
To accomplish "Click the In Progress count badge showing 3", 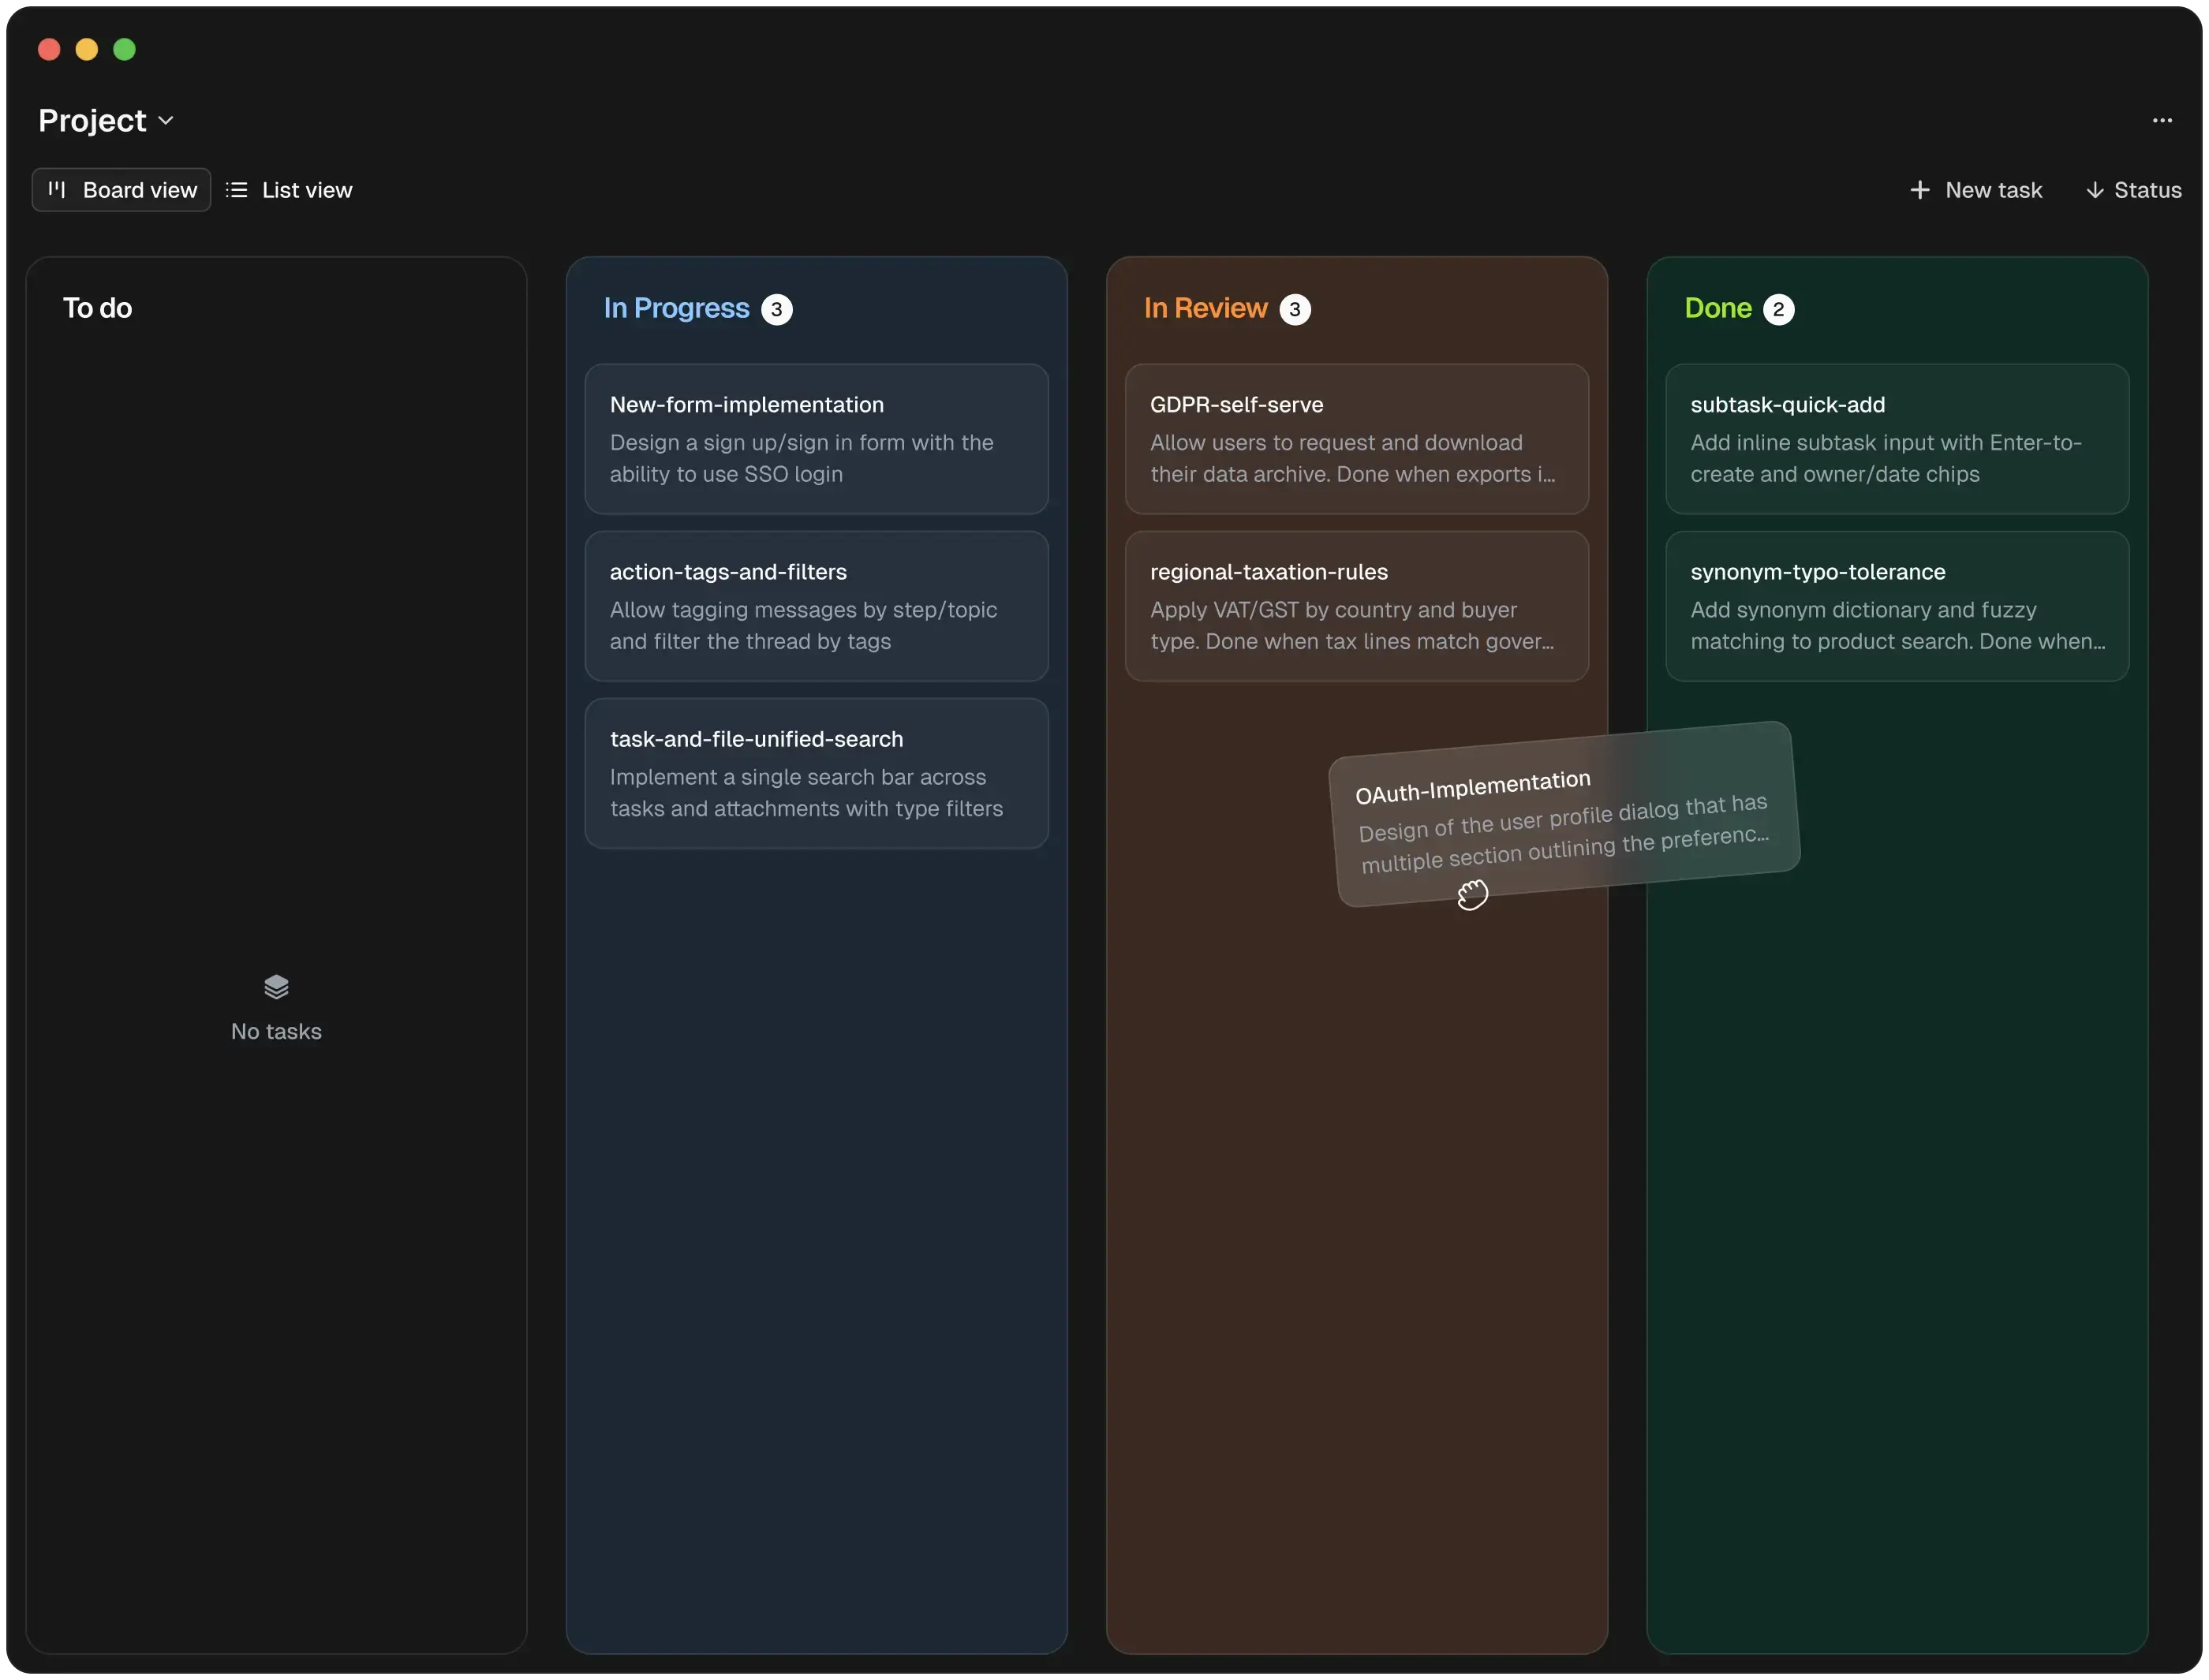I will click(776, 309).
